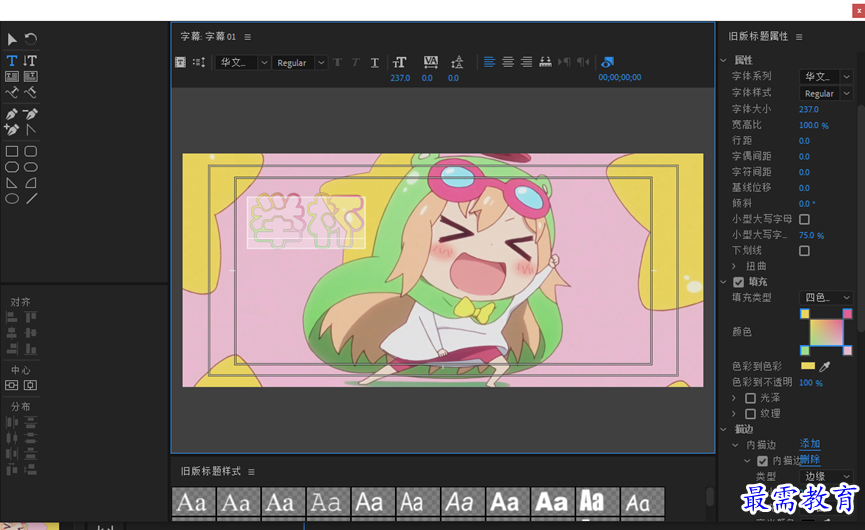Open Legacy Title Properties panel menu
Screen dimensions: 865x530
tap(799, 37)
